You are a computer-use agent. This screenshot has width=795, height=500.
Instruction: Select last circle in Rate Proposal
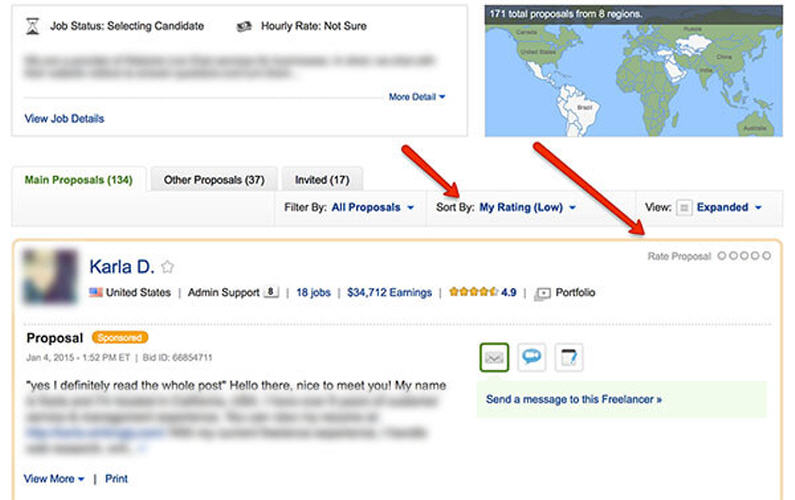click(x=767, y=257)
